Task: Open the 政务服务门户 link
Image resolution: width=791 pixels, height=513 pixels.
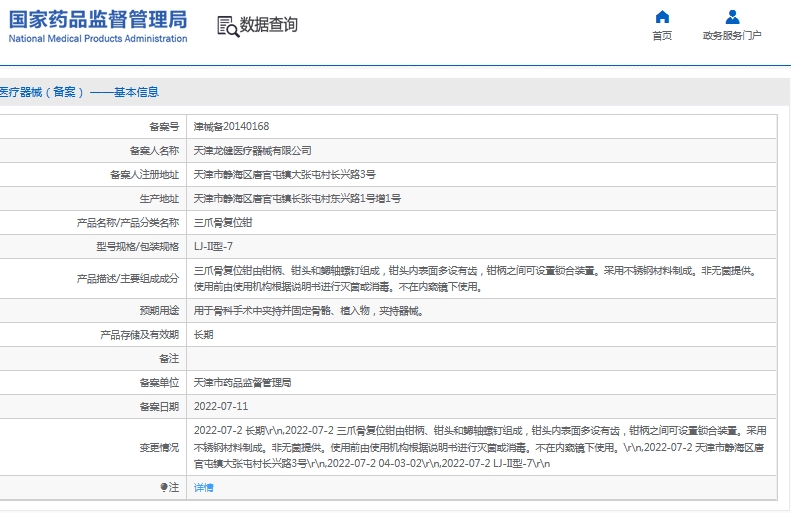Action: tap(732, 35)
